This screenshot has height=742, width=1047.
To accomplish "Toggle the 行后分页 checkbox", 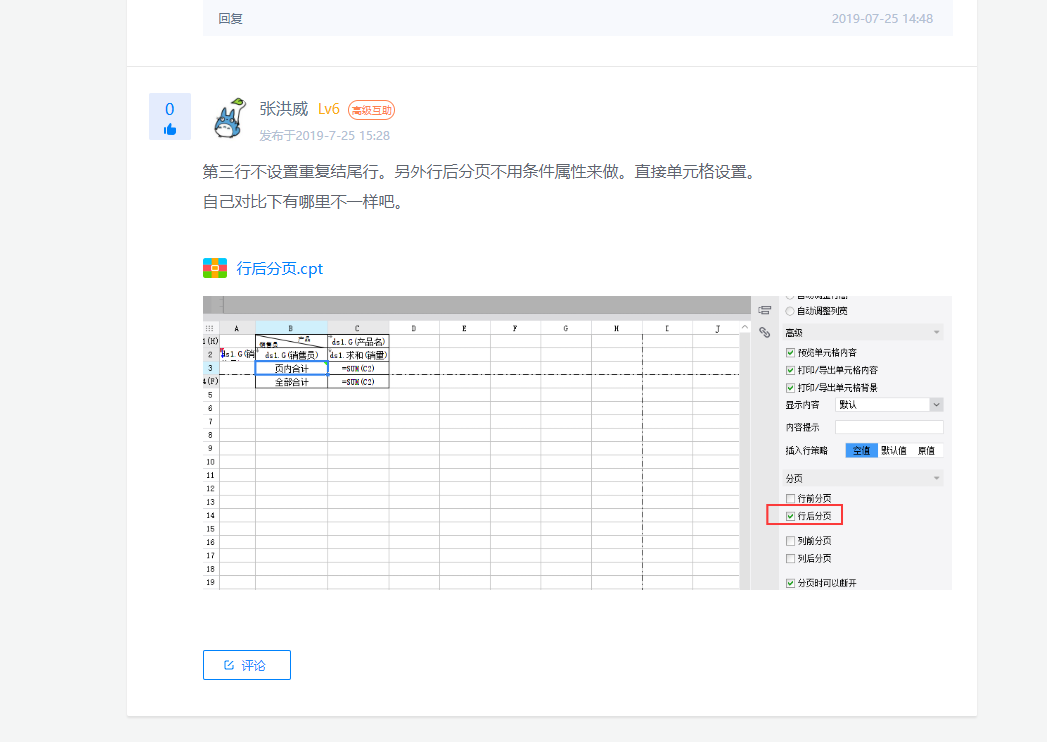I will [792, 517].
